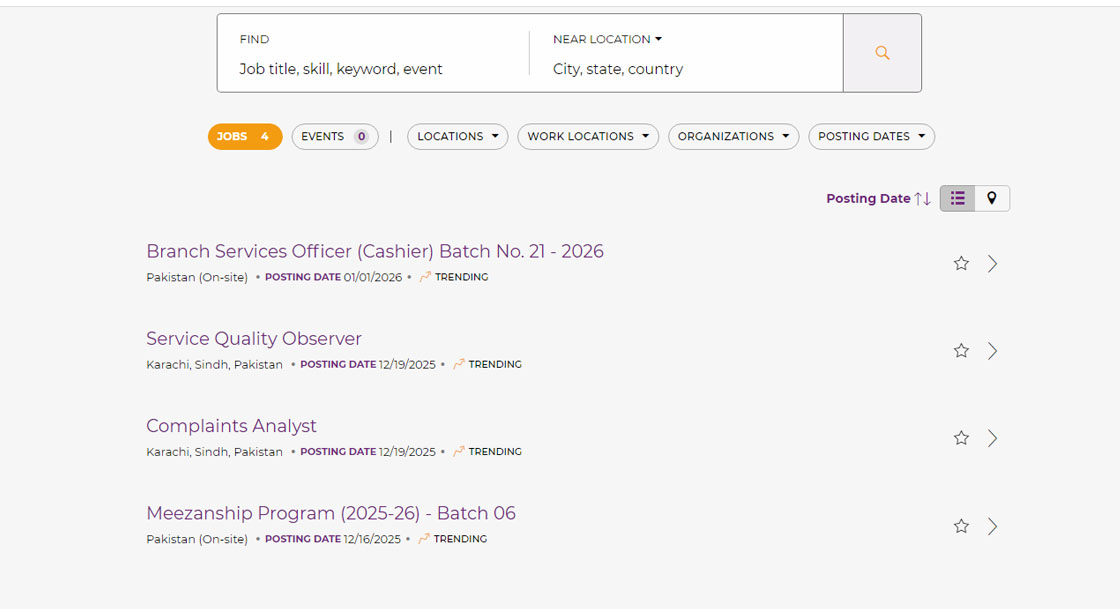Star the Meezanship Program Batch 06 job
Image resolution: width=1120 pixels, height=610 pixels.
961,526
